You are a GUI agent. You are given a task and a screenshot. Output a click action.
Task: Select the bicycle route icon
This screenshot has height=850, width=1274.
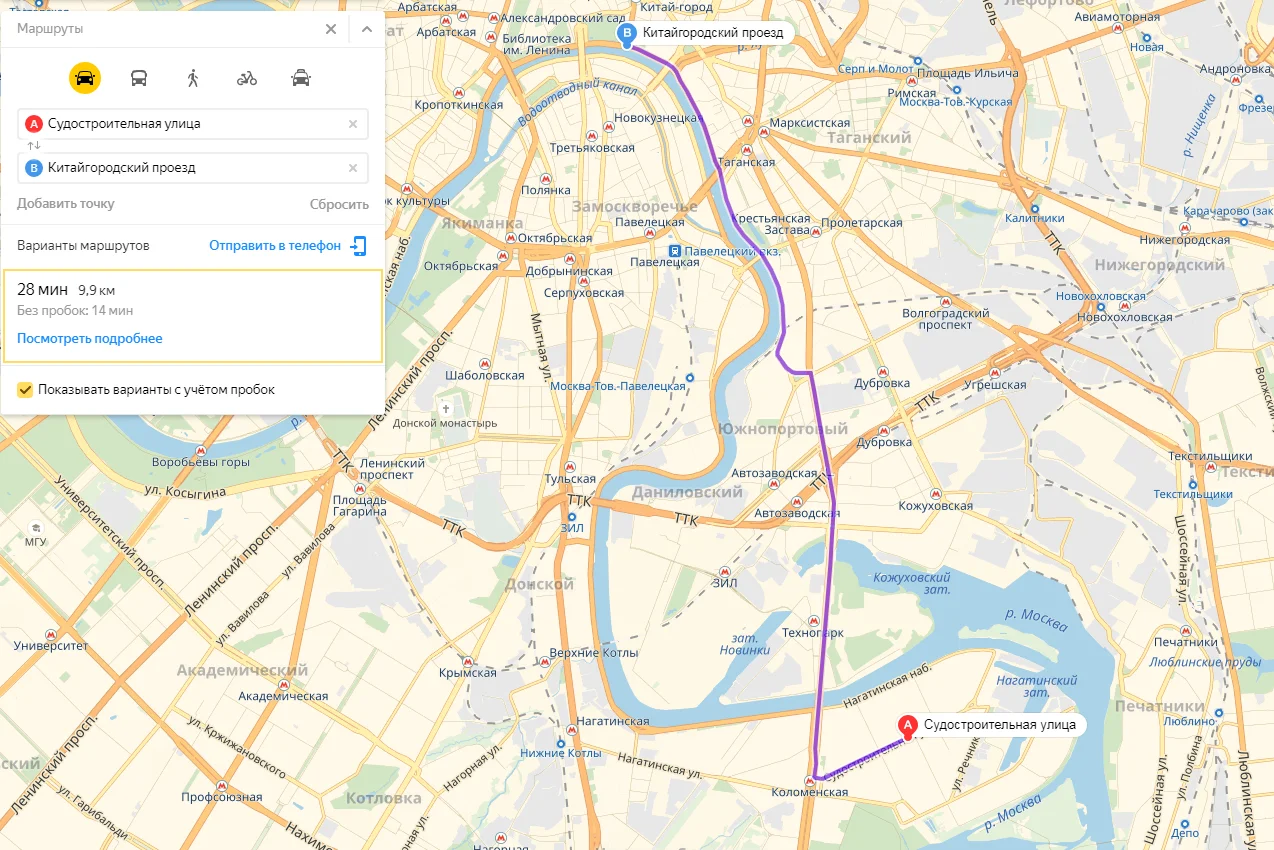tap(247, 78)
